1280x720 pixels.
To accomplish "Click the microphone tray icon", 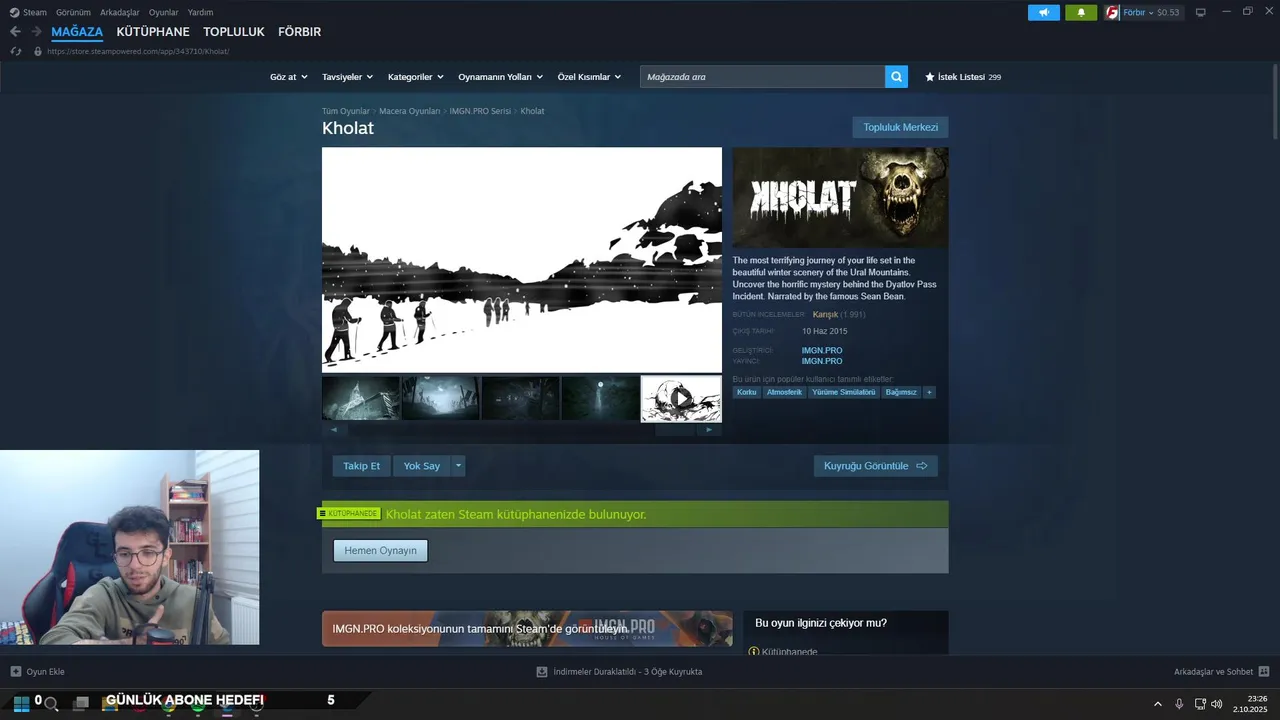I will [x=1180, y=704].
